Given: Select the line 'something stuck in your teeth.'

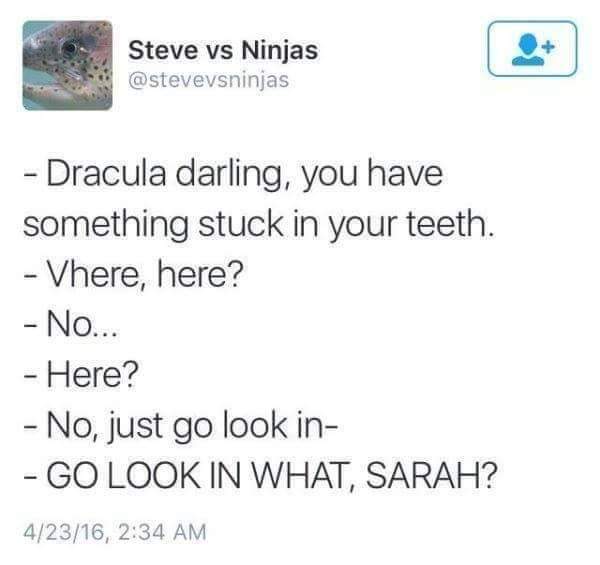Looking at the screenshot, I should 259,225.
